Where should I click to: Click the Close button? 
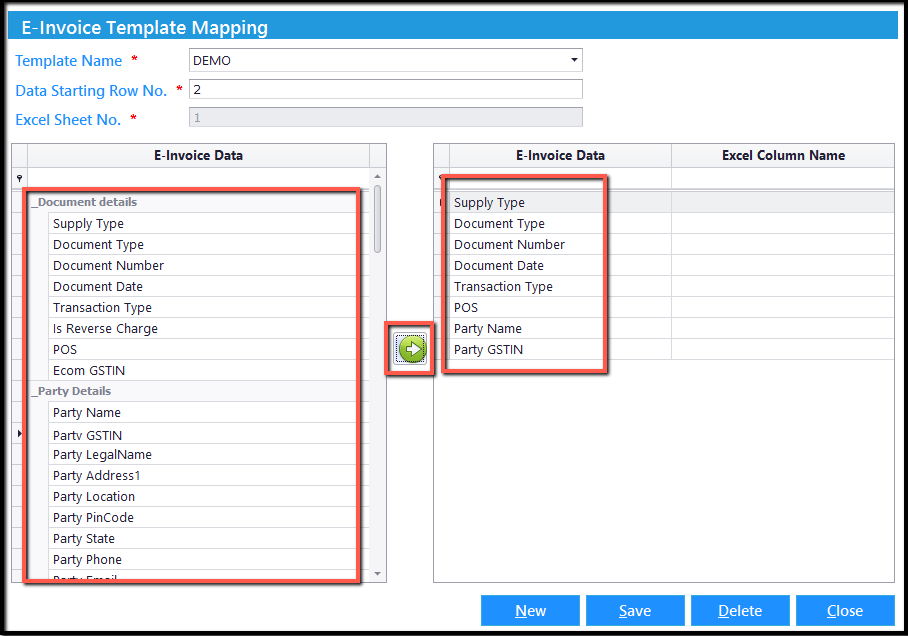pos(845,610)
